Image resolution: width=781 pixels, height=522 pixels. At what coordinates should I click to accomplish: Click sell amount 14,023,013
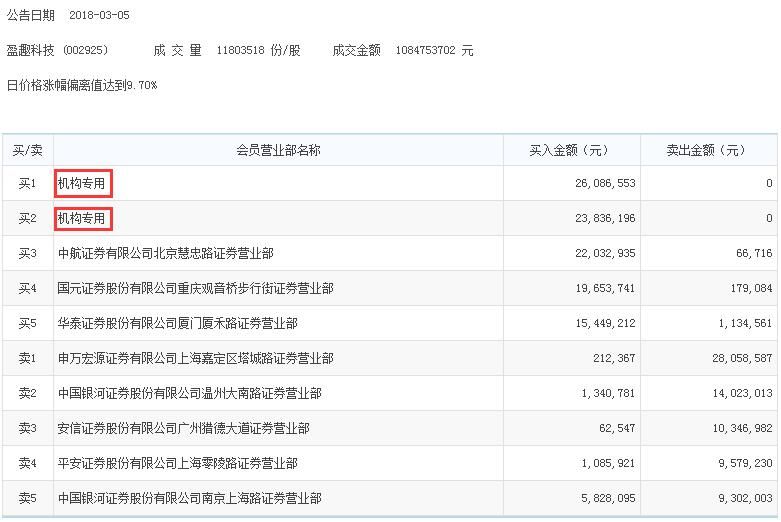click(742, 393)
